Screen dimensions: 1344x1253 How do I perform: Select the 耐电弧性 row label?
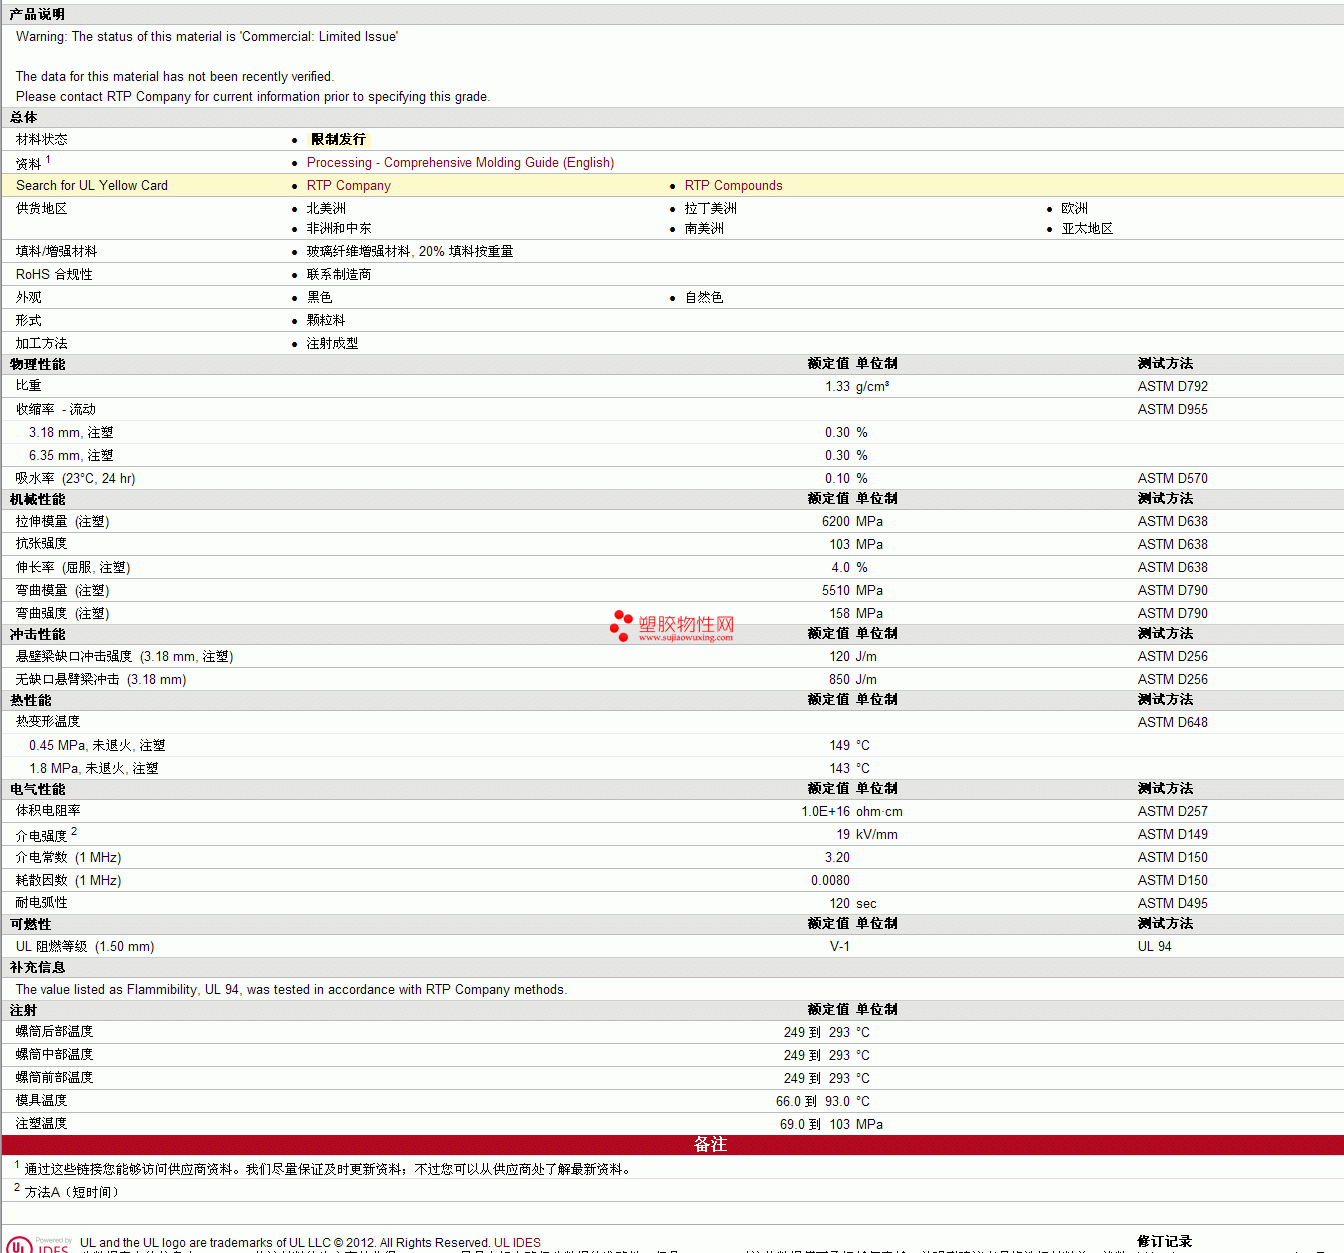point(41,902)
